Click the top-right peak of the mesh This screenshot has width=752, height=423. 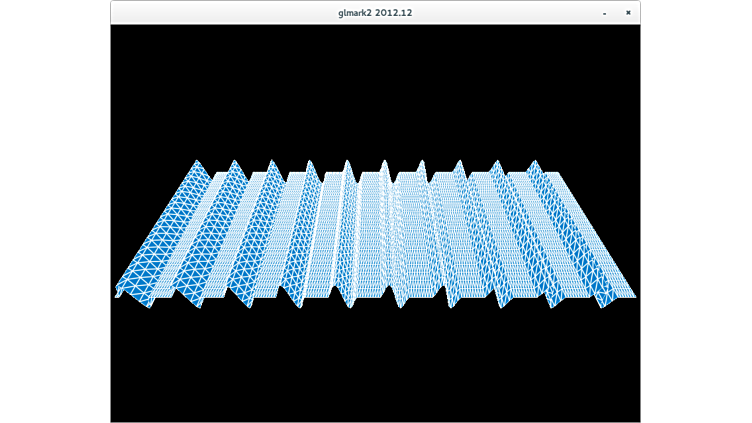coord(531,164)
